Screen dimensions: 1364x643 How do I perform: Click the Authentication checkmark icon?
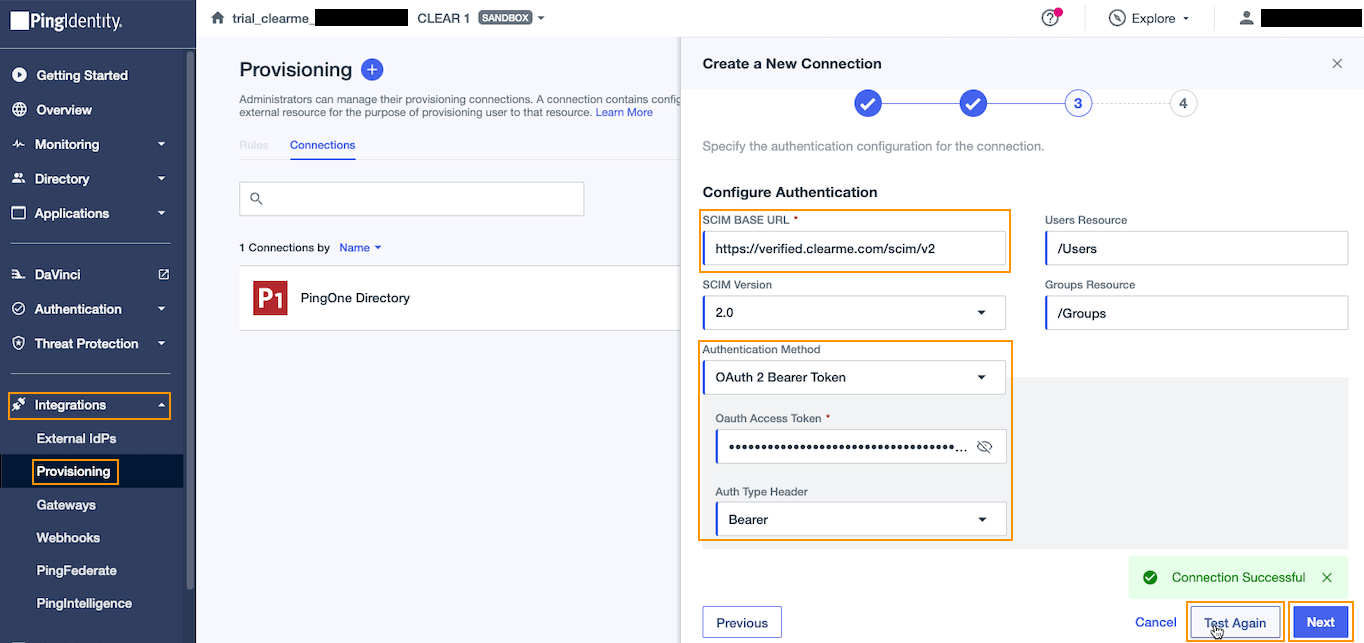pos(18,309)
